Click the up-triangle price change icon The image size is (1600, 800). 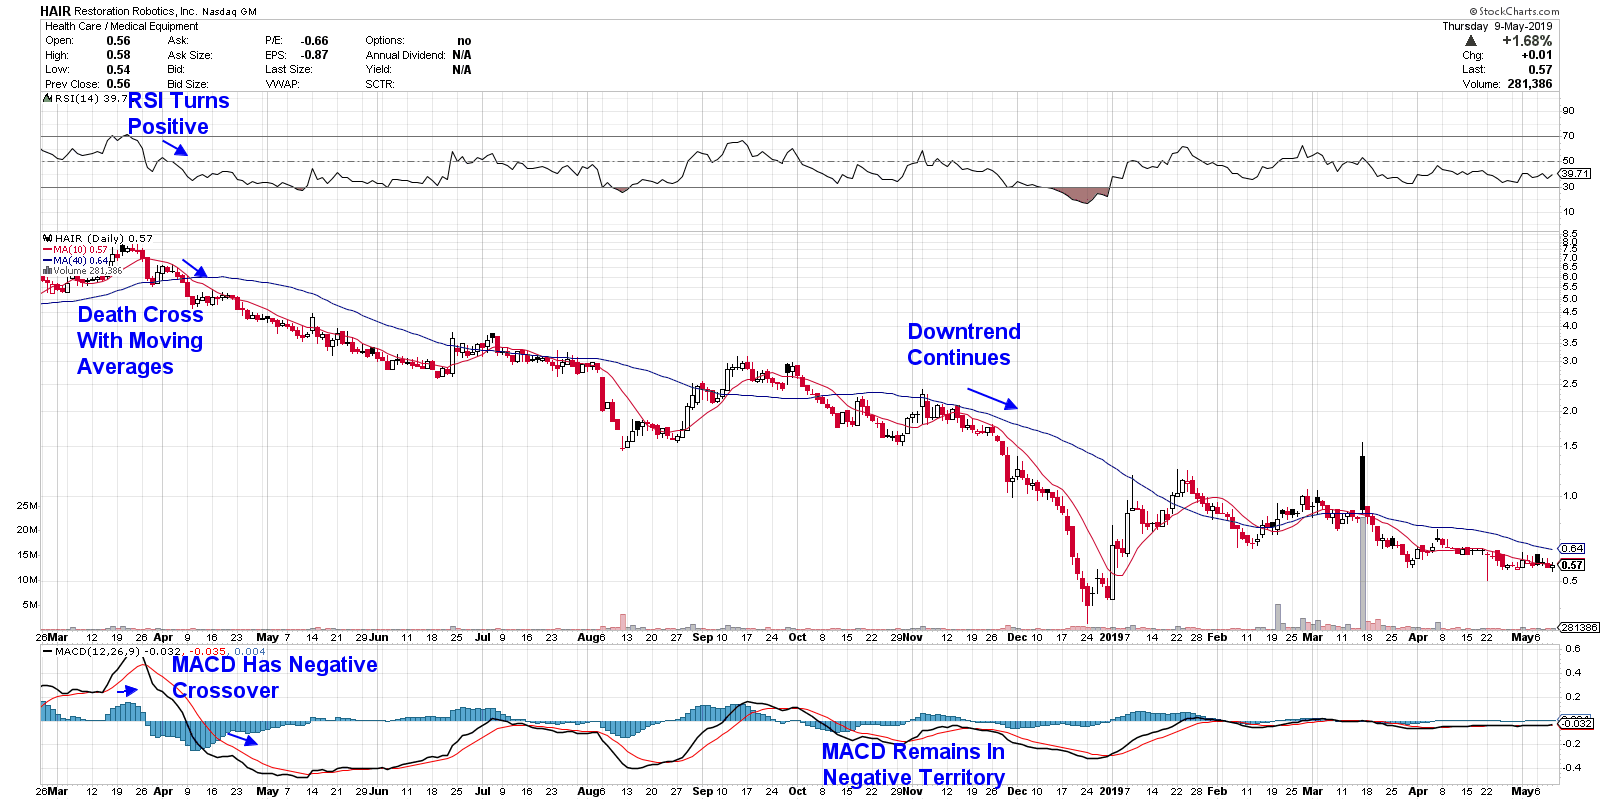1470,41
